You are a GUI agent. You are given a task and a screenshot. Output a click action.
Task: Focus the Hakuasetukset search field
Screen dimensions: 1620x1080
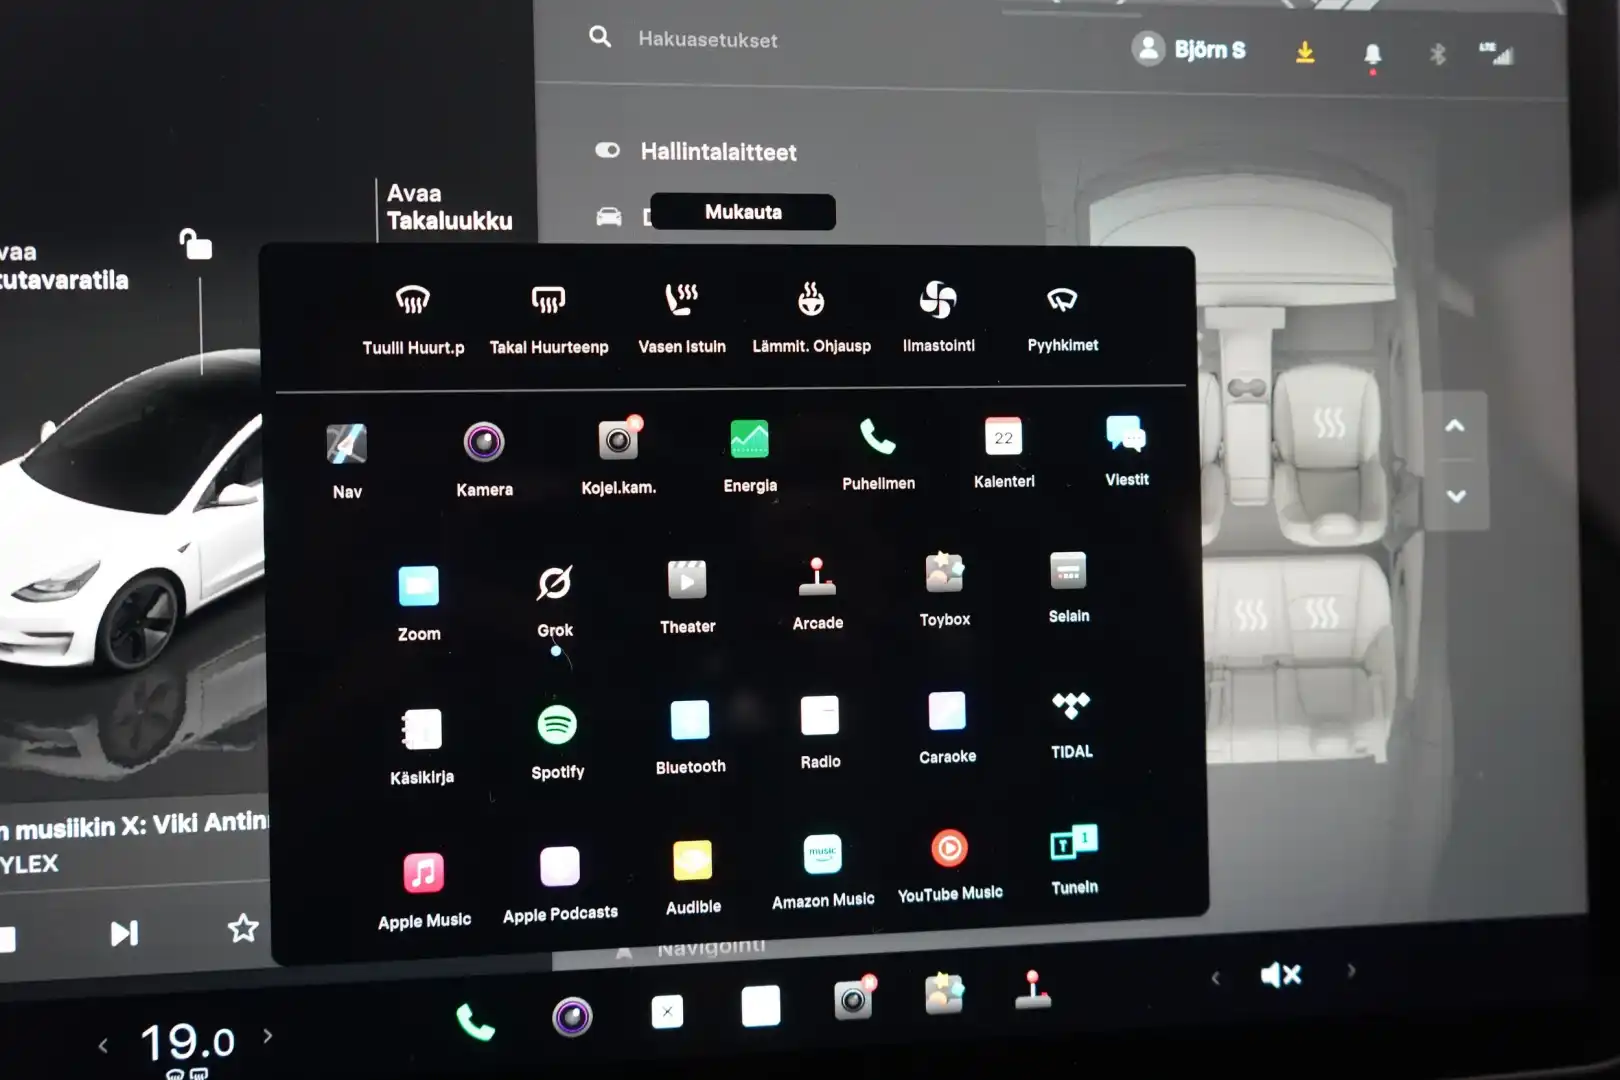click(708, 40)
